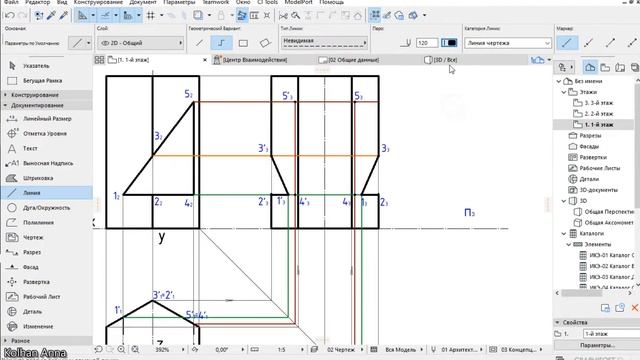The width and height of the screenshot is (640, 360).
Task: Select 'Разрезы' in Navigator tree
Action: [590, 136]
